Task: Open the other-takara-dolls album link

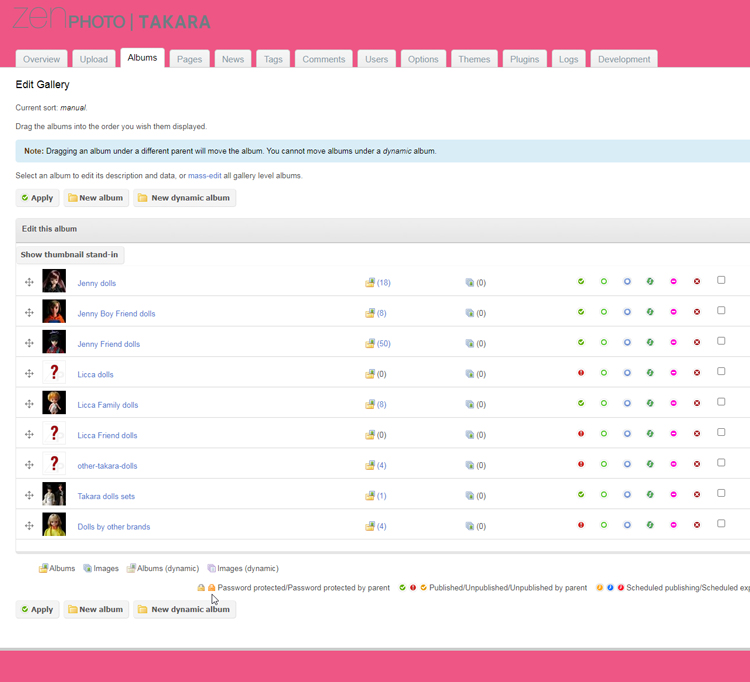Action: click(107, 466)
